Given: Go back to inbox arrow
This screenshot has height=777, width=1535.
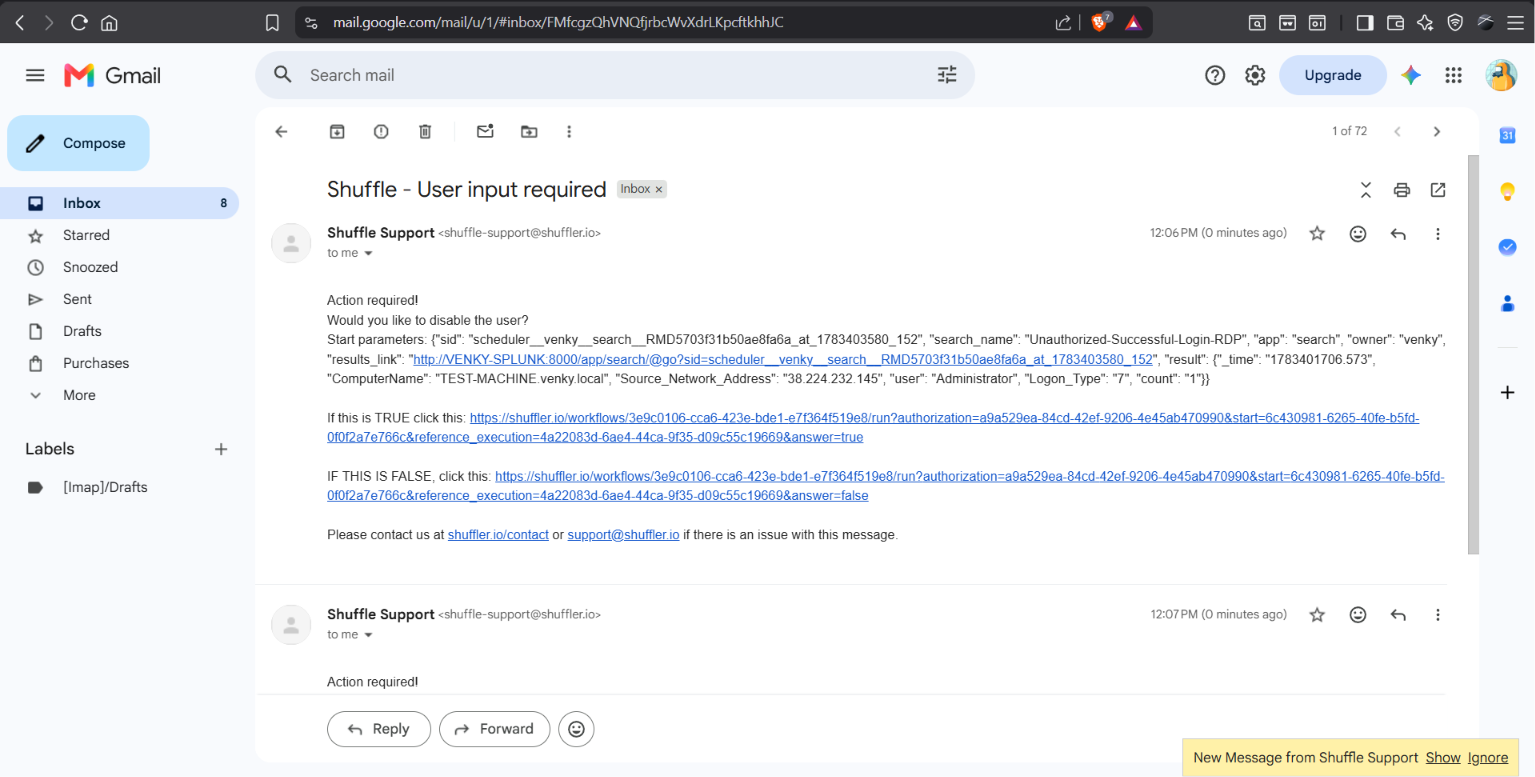Looking at the screenshot, I should pyautogui.click(x=281, y=131).
